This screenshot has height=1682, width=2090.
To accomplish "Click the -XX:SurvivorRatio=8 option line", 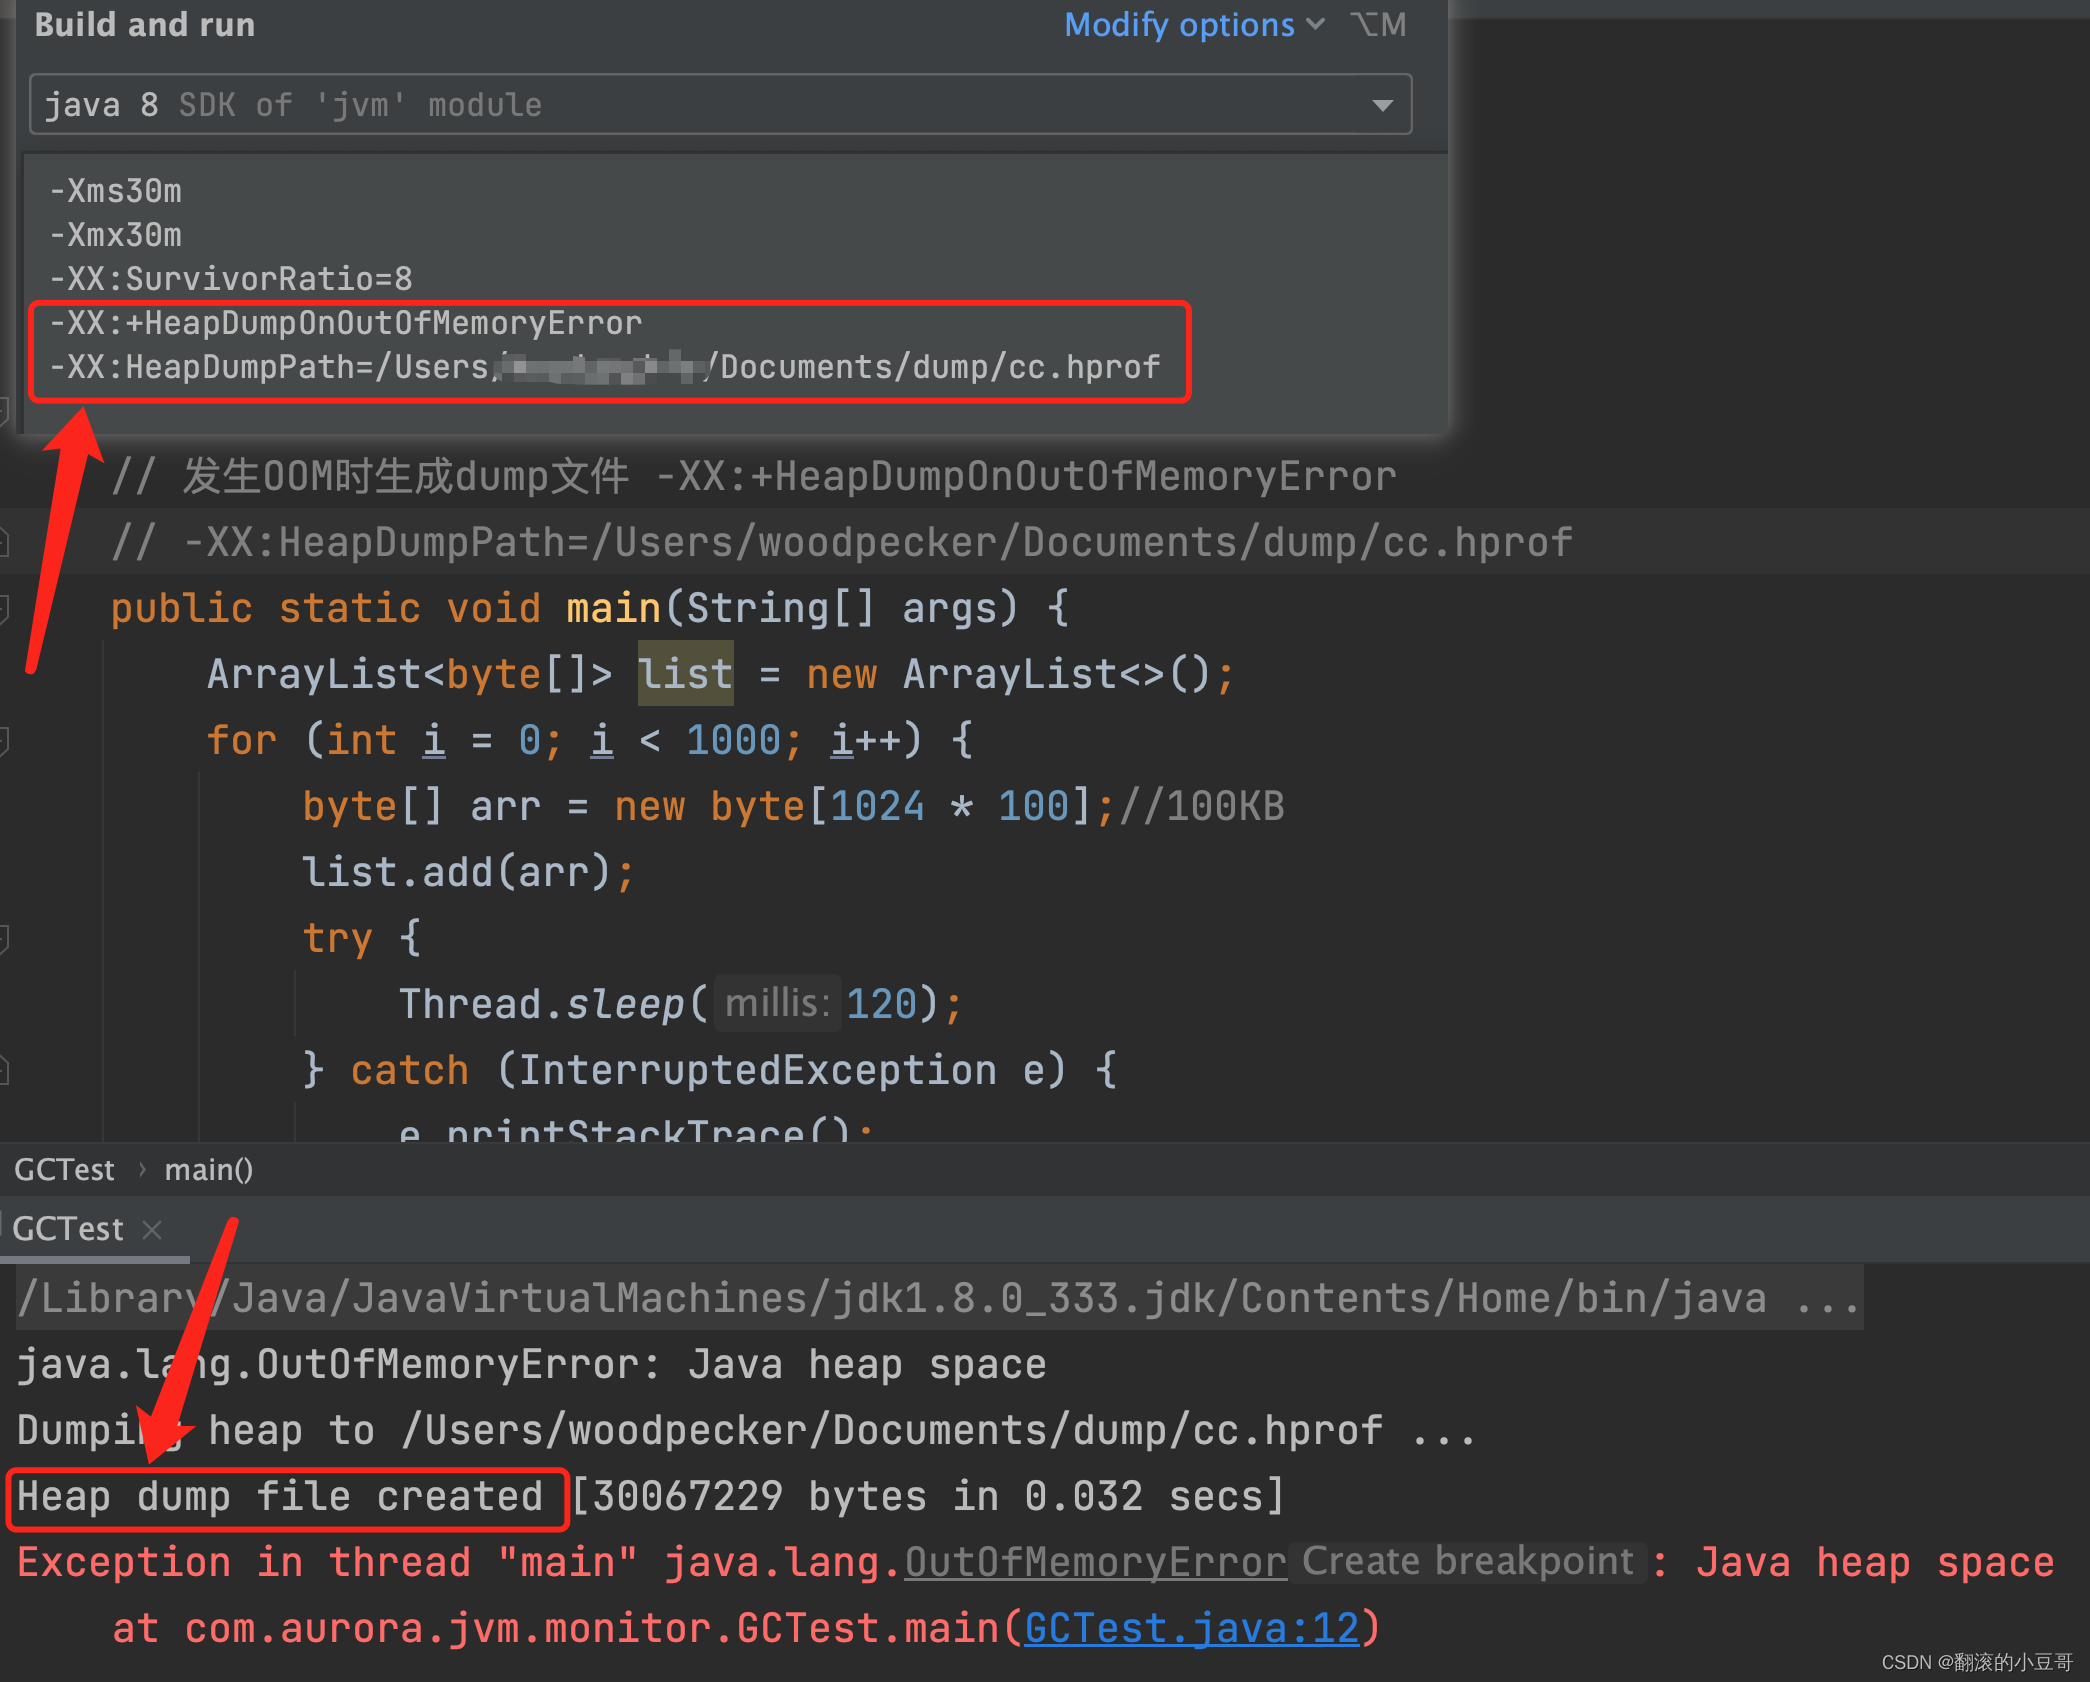I will coord(231,278).
